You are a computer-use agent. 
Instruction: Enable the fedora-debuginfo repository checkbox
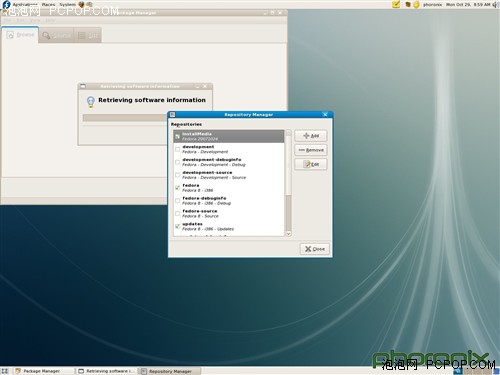point(178,201)
